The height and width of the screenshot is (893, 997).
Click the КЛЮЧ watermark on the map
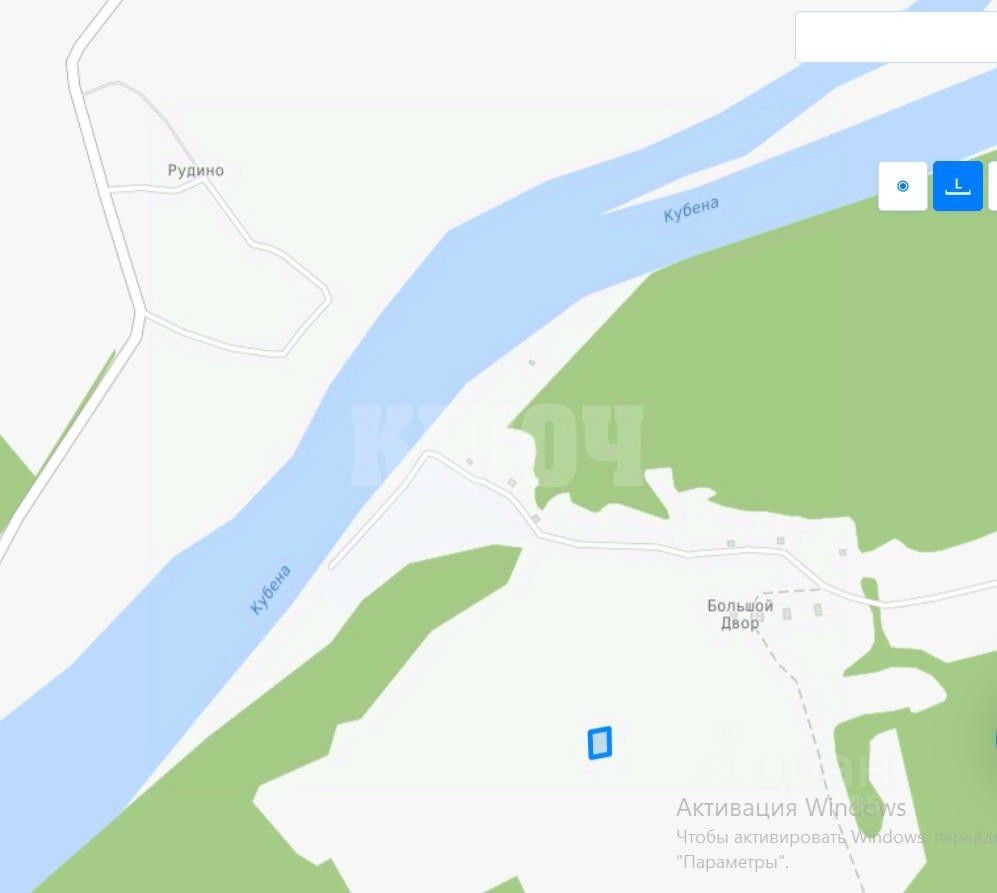pos(497,445)
